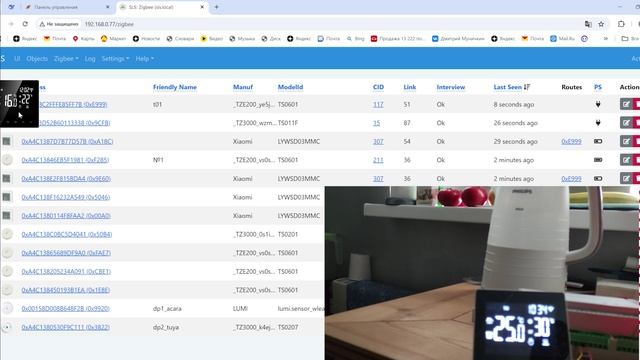Expand the Help navbar dropdown
The width and height of the screenshot is (640, 360).
point(144,59)
